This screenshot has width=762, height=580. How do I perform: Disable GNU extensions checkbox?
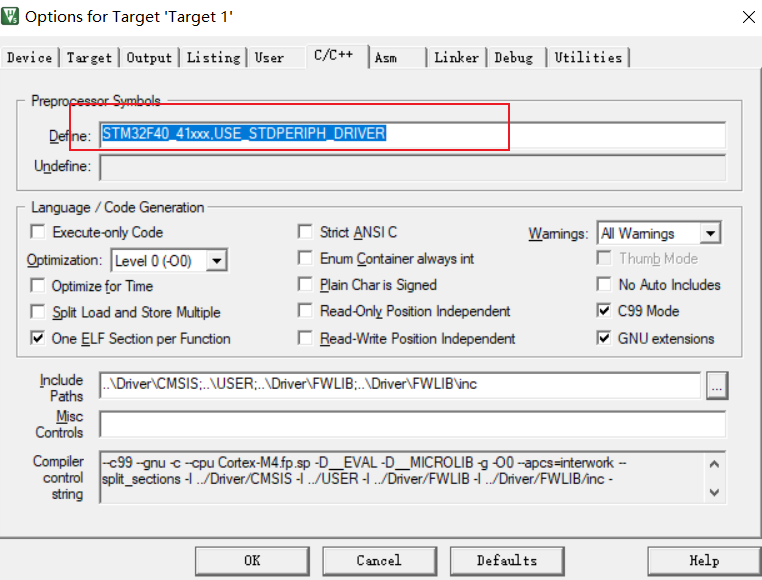pos(604,338)
